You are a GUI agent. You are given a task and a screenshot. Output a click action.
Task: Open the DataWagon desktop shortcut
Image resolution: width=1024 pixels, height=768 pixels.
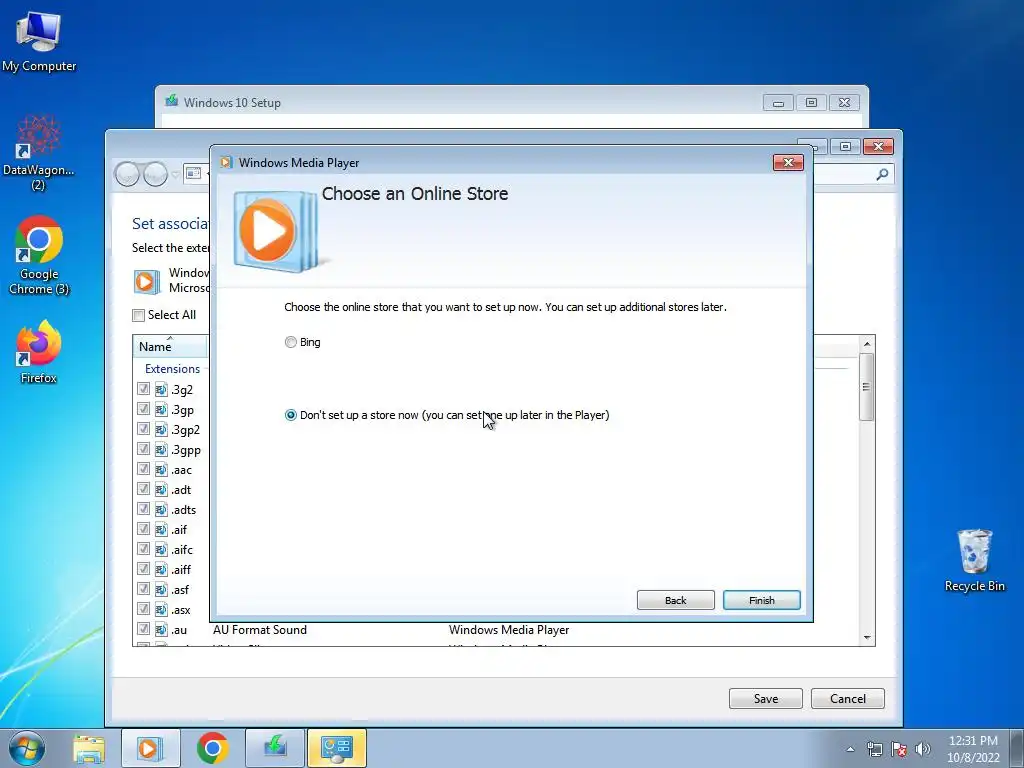[39, 152]
